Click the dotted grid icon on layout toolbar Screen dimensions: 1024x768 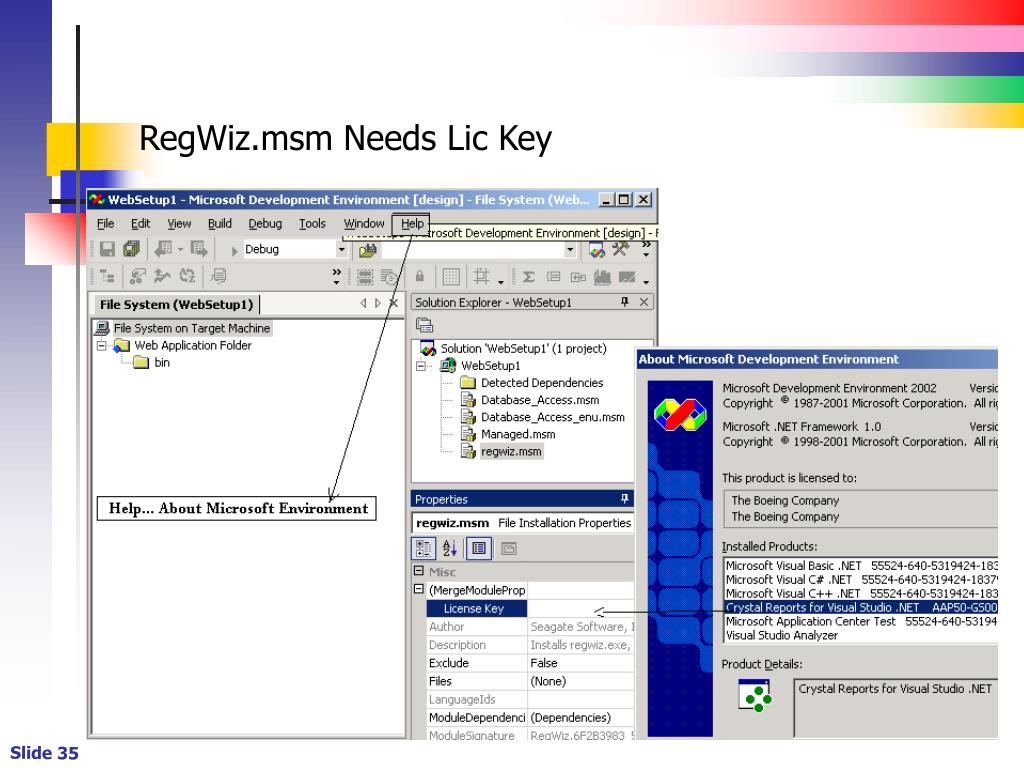[451, 277]
